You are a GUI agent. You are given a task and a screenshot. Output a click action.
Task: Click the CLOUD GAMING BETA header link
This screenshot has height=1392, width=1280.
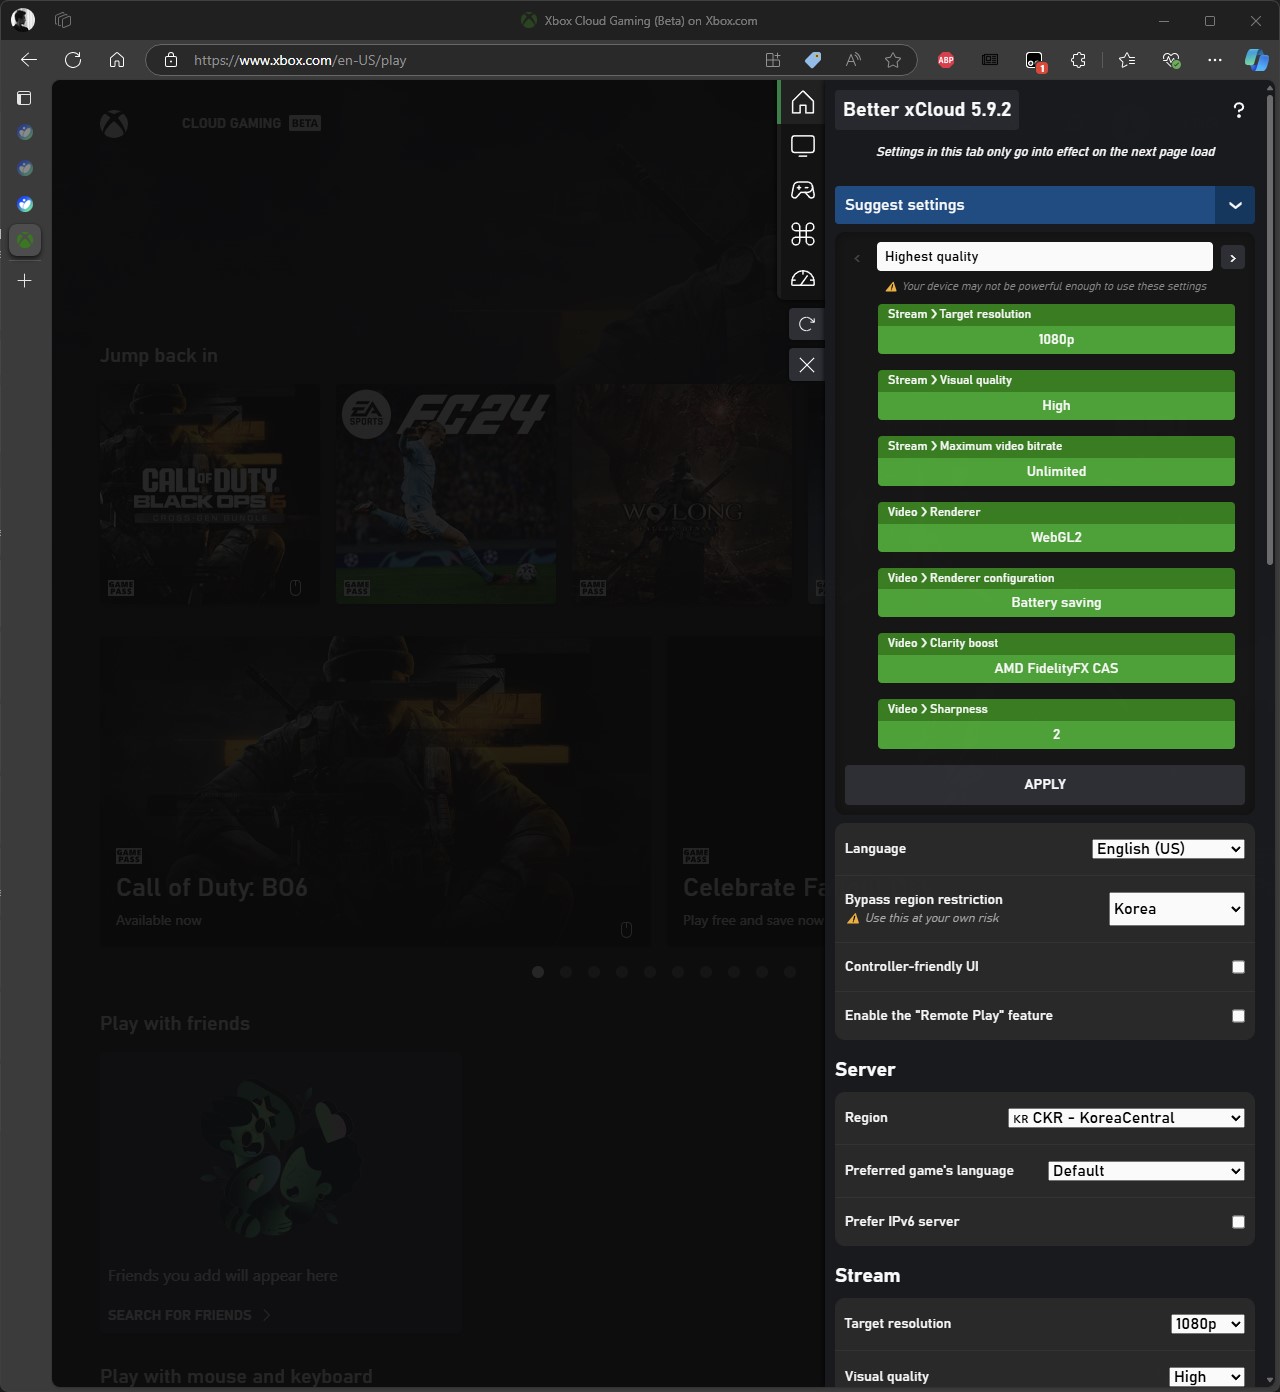(251, 123)
